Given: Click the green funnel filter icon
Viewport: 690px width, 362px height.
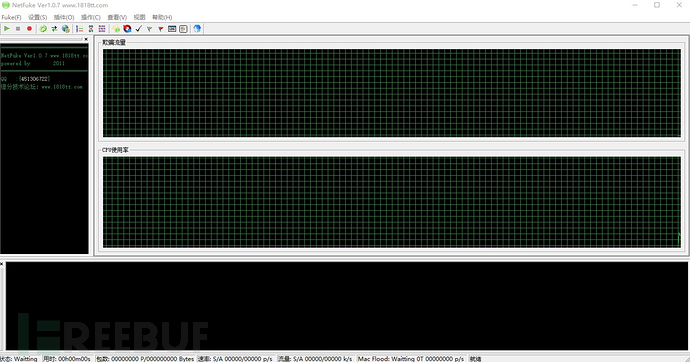Looking at the screenshot, I should tap(150, 29).
